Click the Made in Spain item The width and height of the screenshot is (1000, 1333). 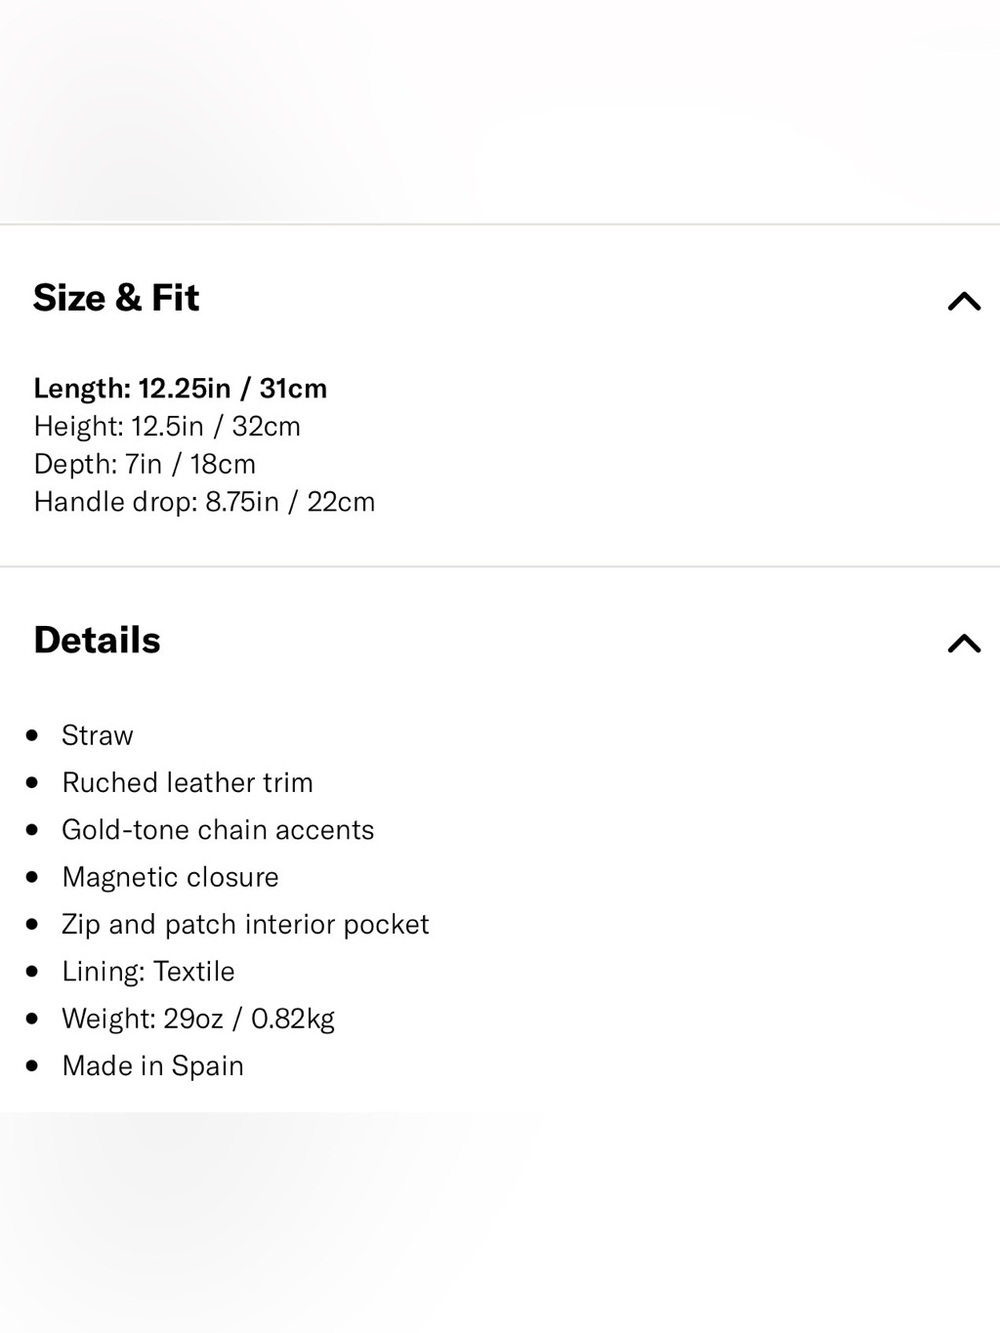tap(153, 1065)
